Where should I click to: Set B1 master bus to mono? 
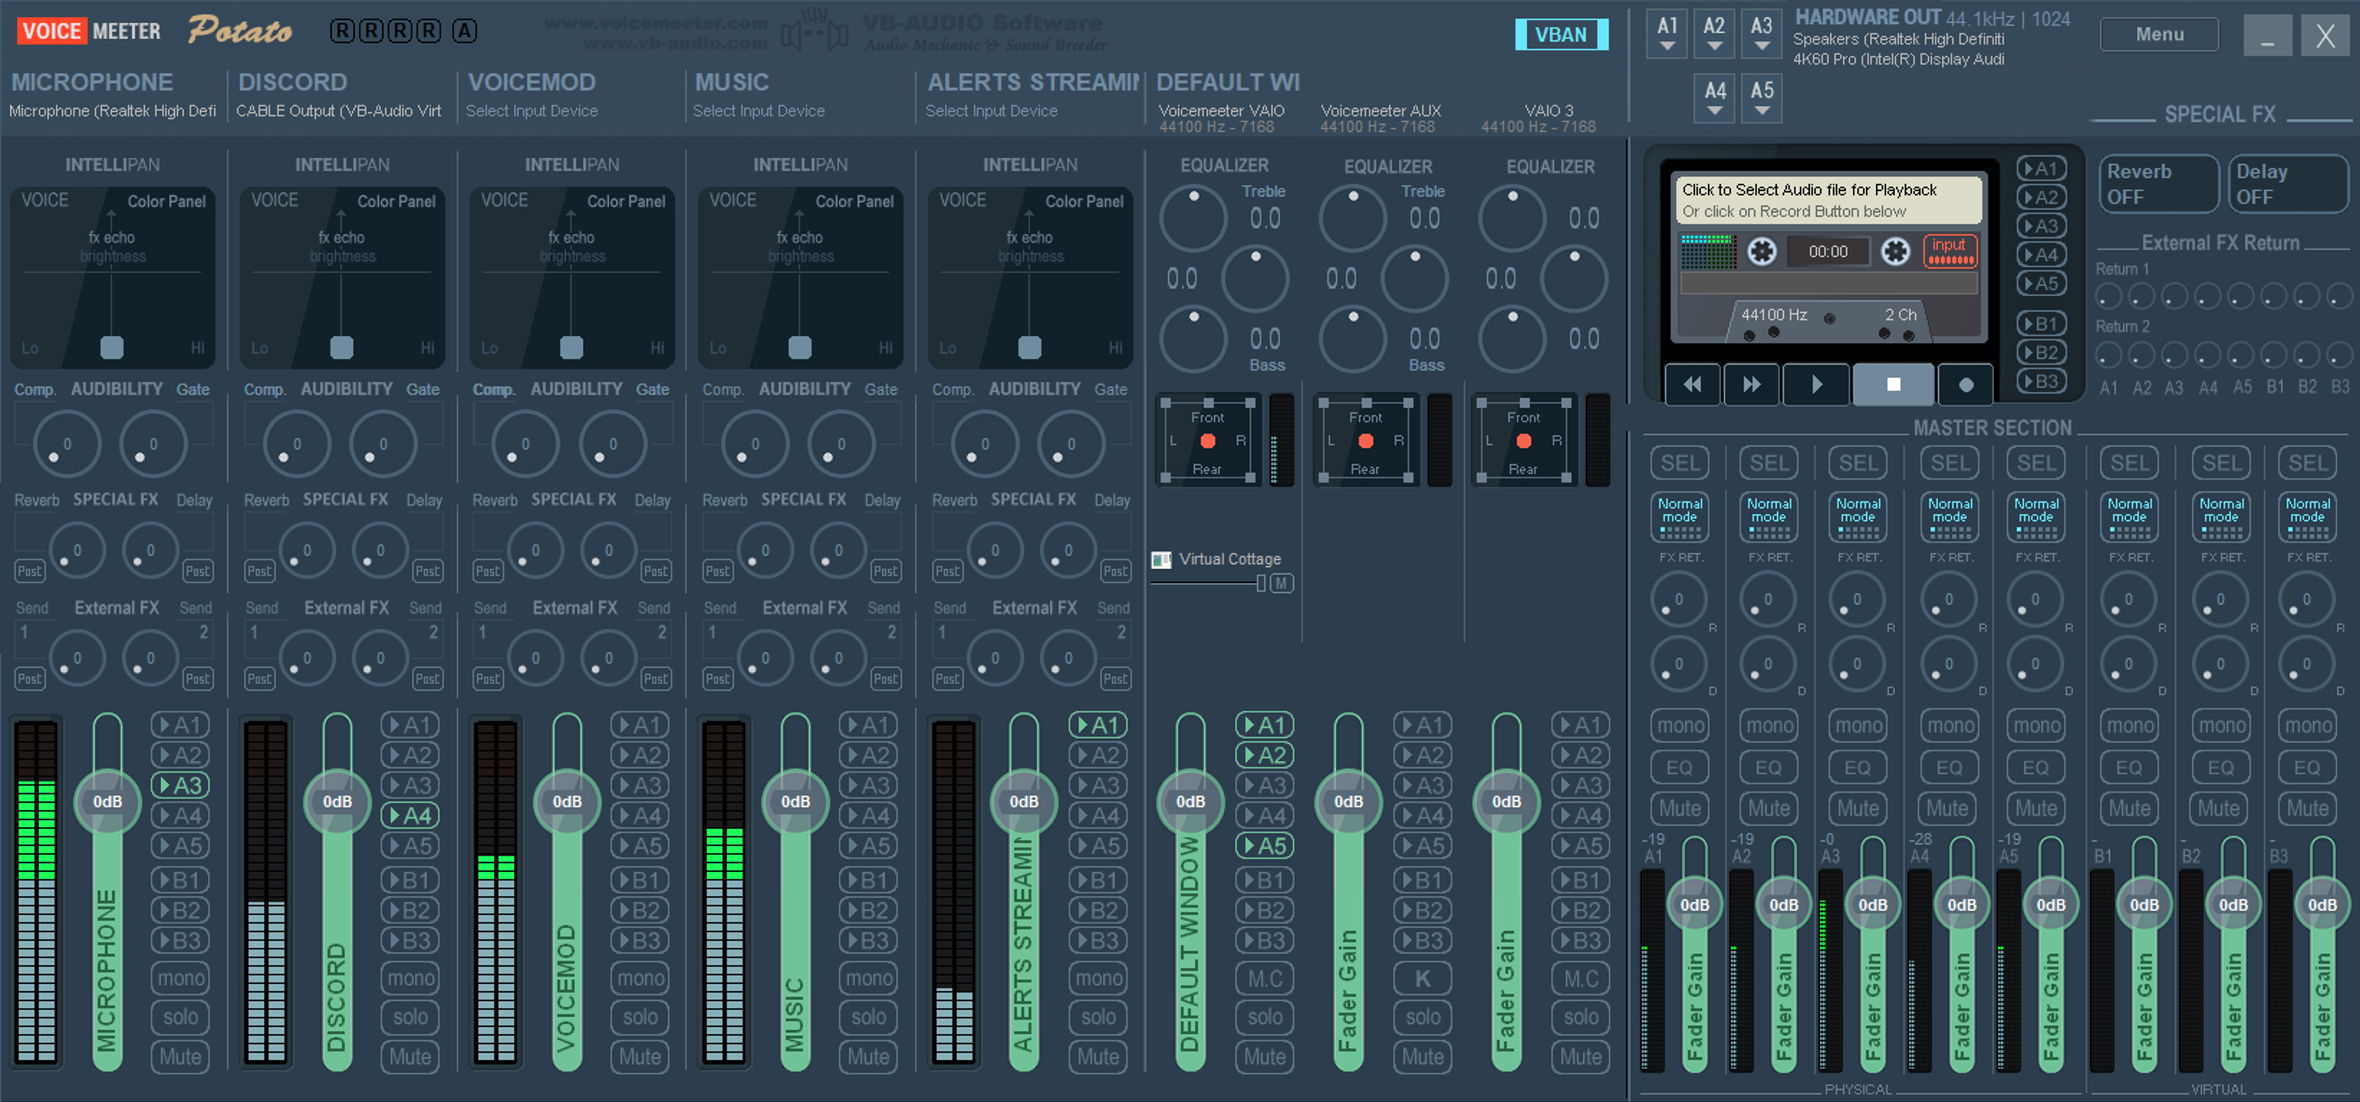(2130, 725)
